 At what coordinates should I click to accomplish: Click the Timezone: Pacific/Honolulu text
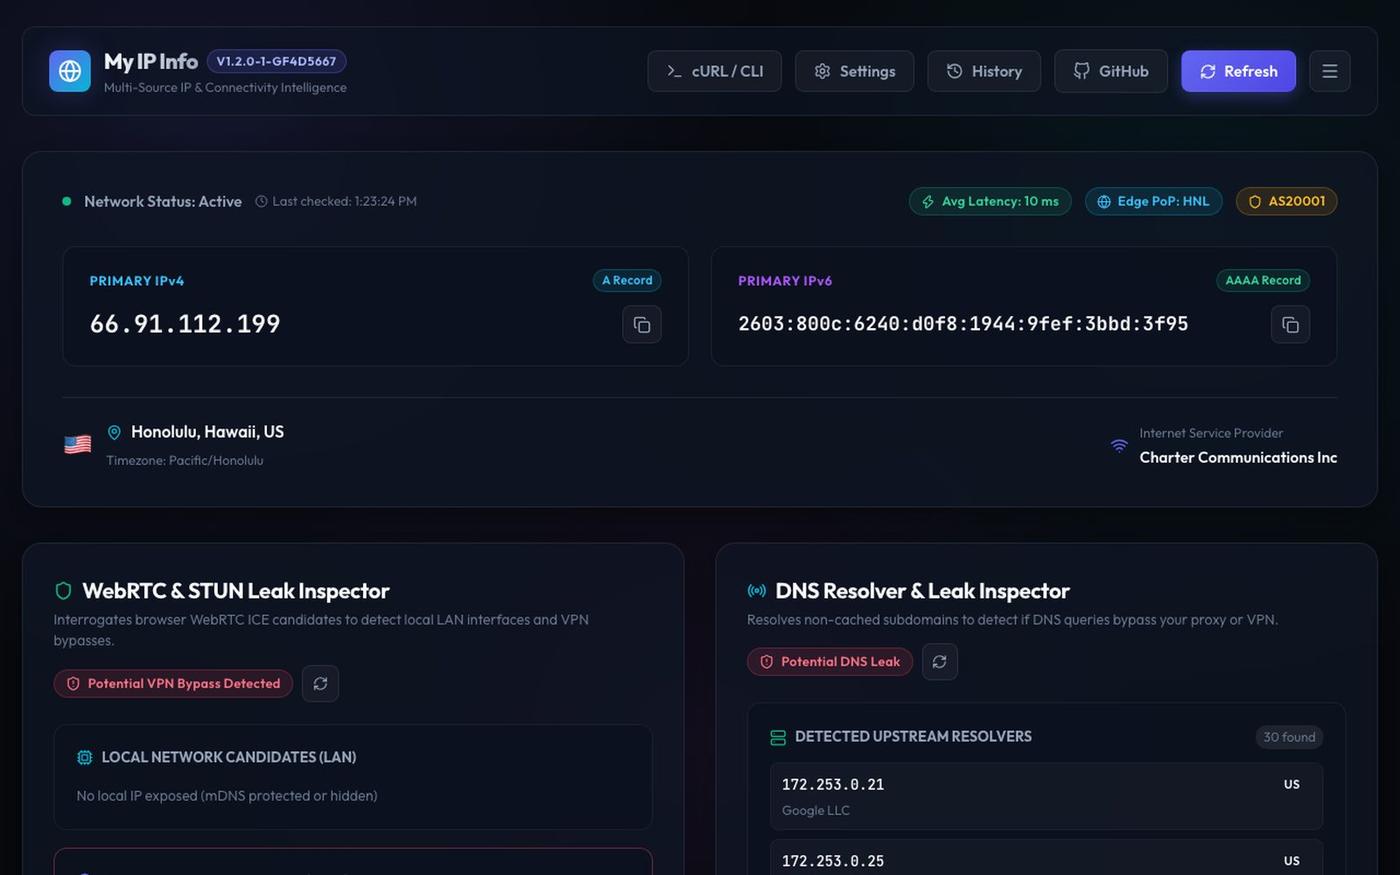click(x=185, y=461)
